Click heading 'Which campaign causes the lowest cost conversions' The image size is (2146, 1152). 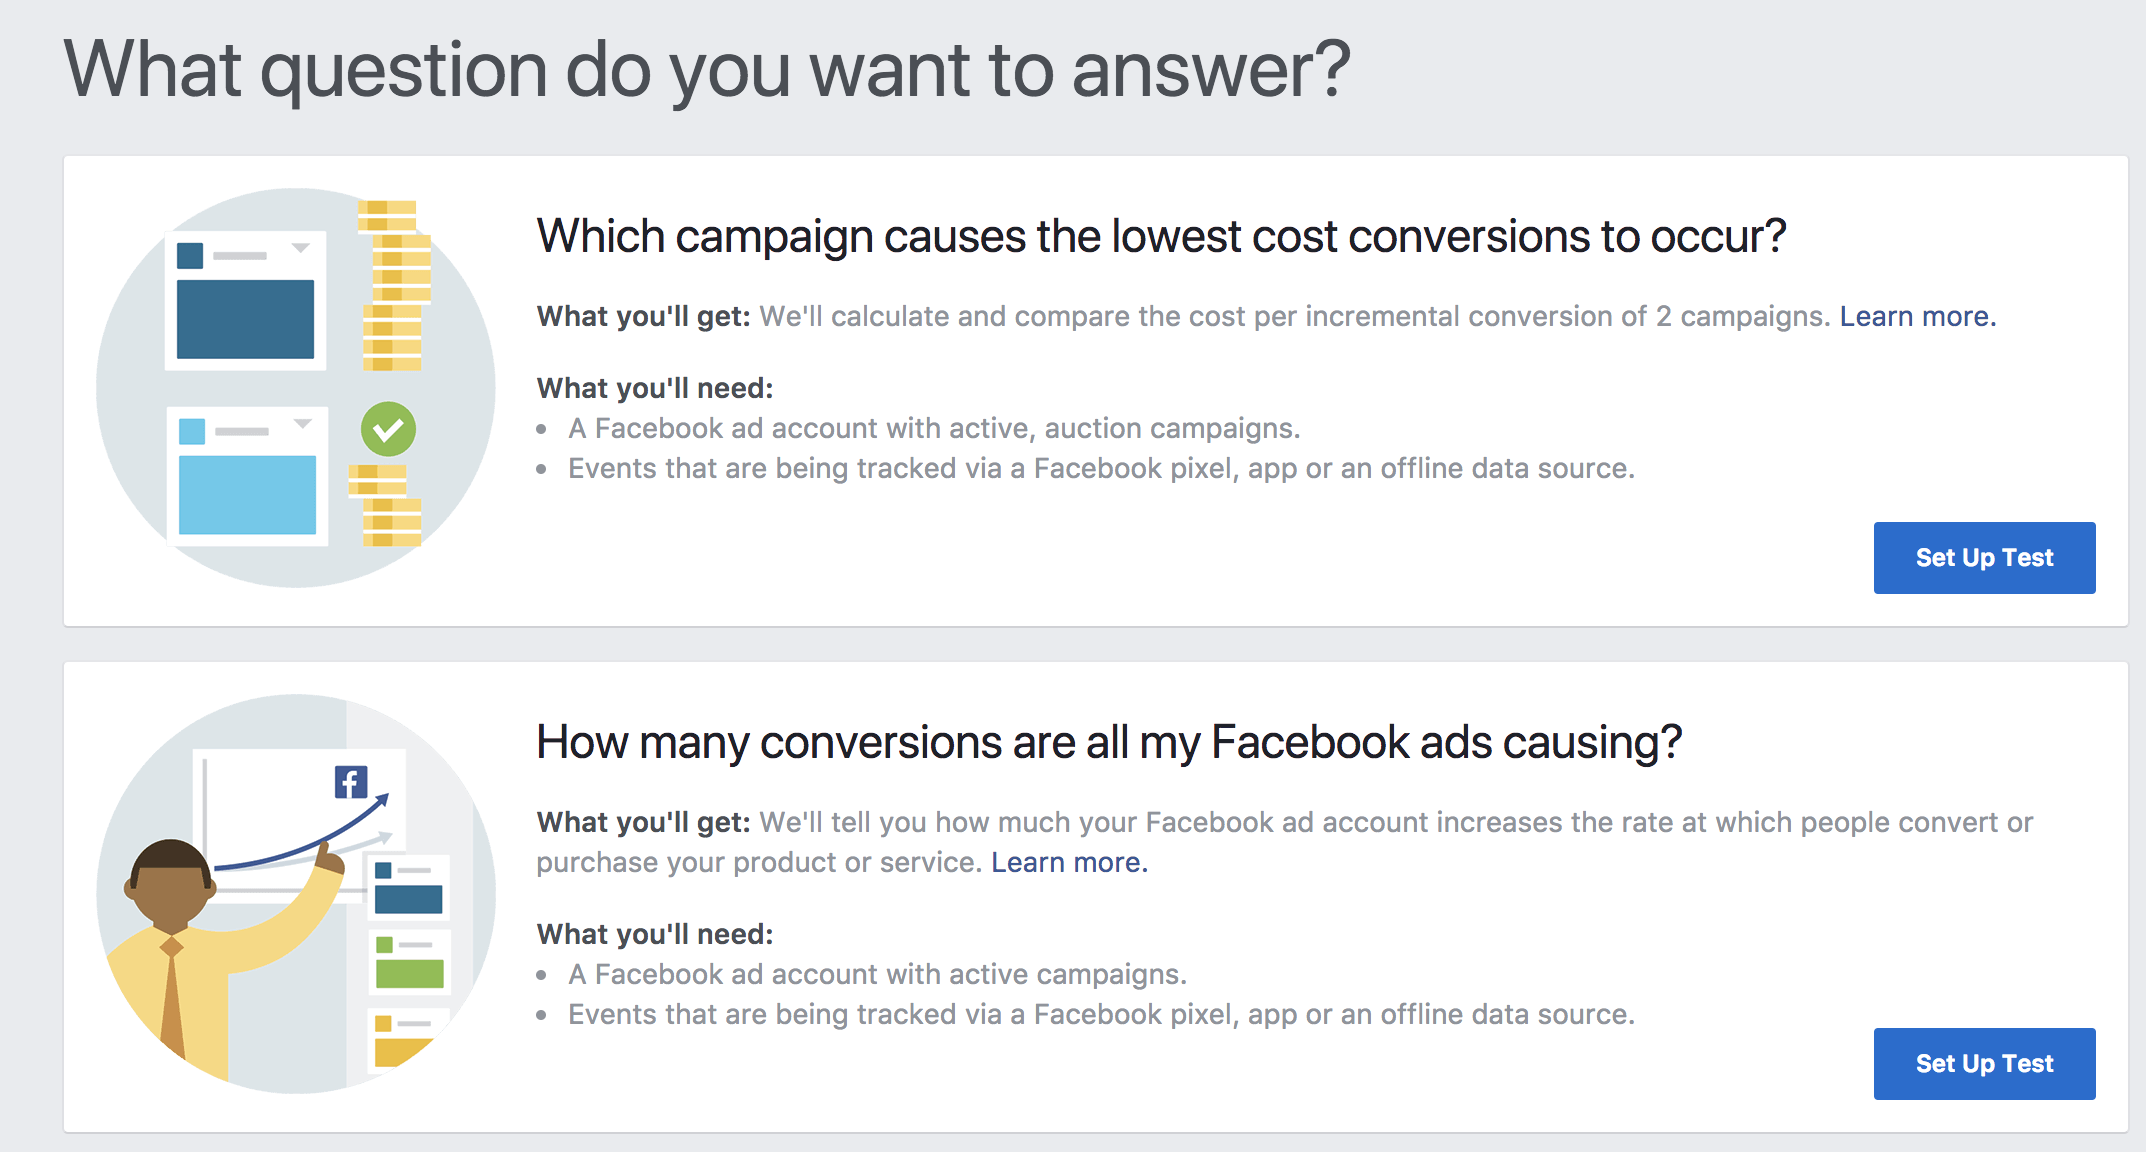pos(1161,237)
